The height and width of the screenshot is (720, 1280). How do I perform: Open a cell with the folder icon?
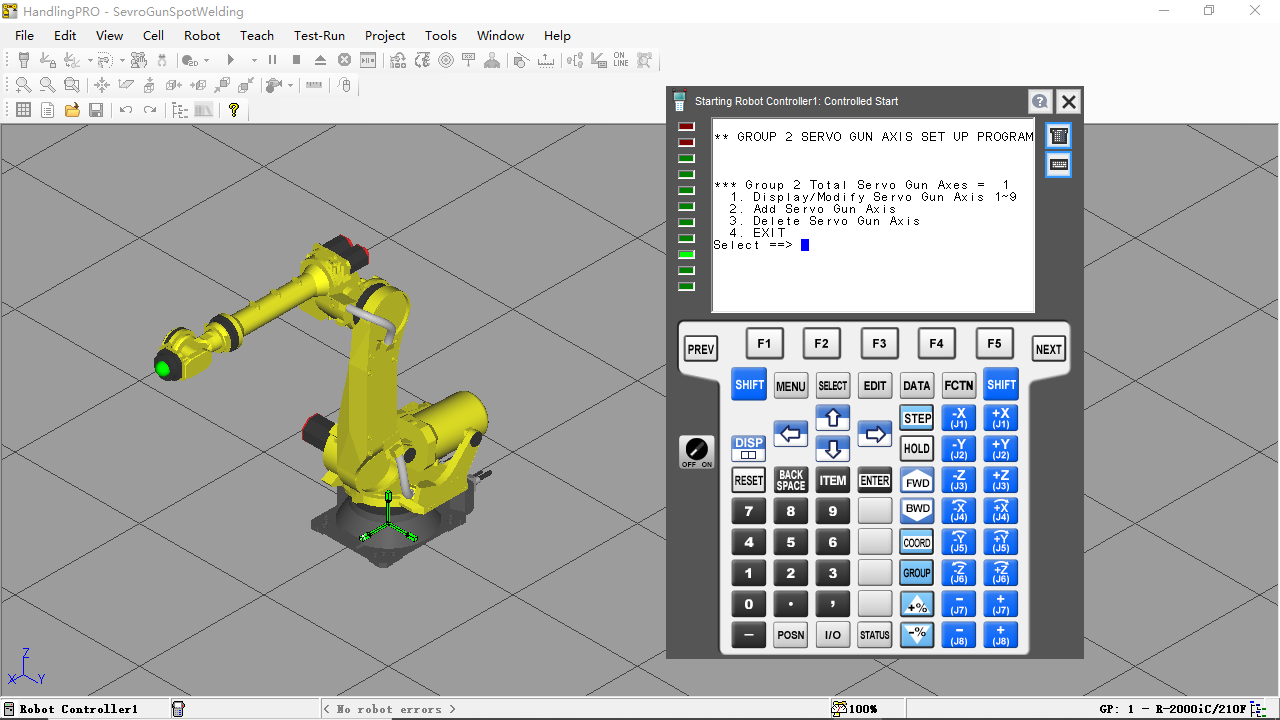pyautogui.click(x=72, y=110)
